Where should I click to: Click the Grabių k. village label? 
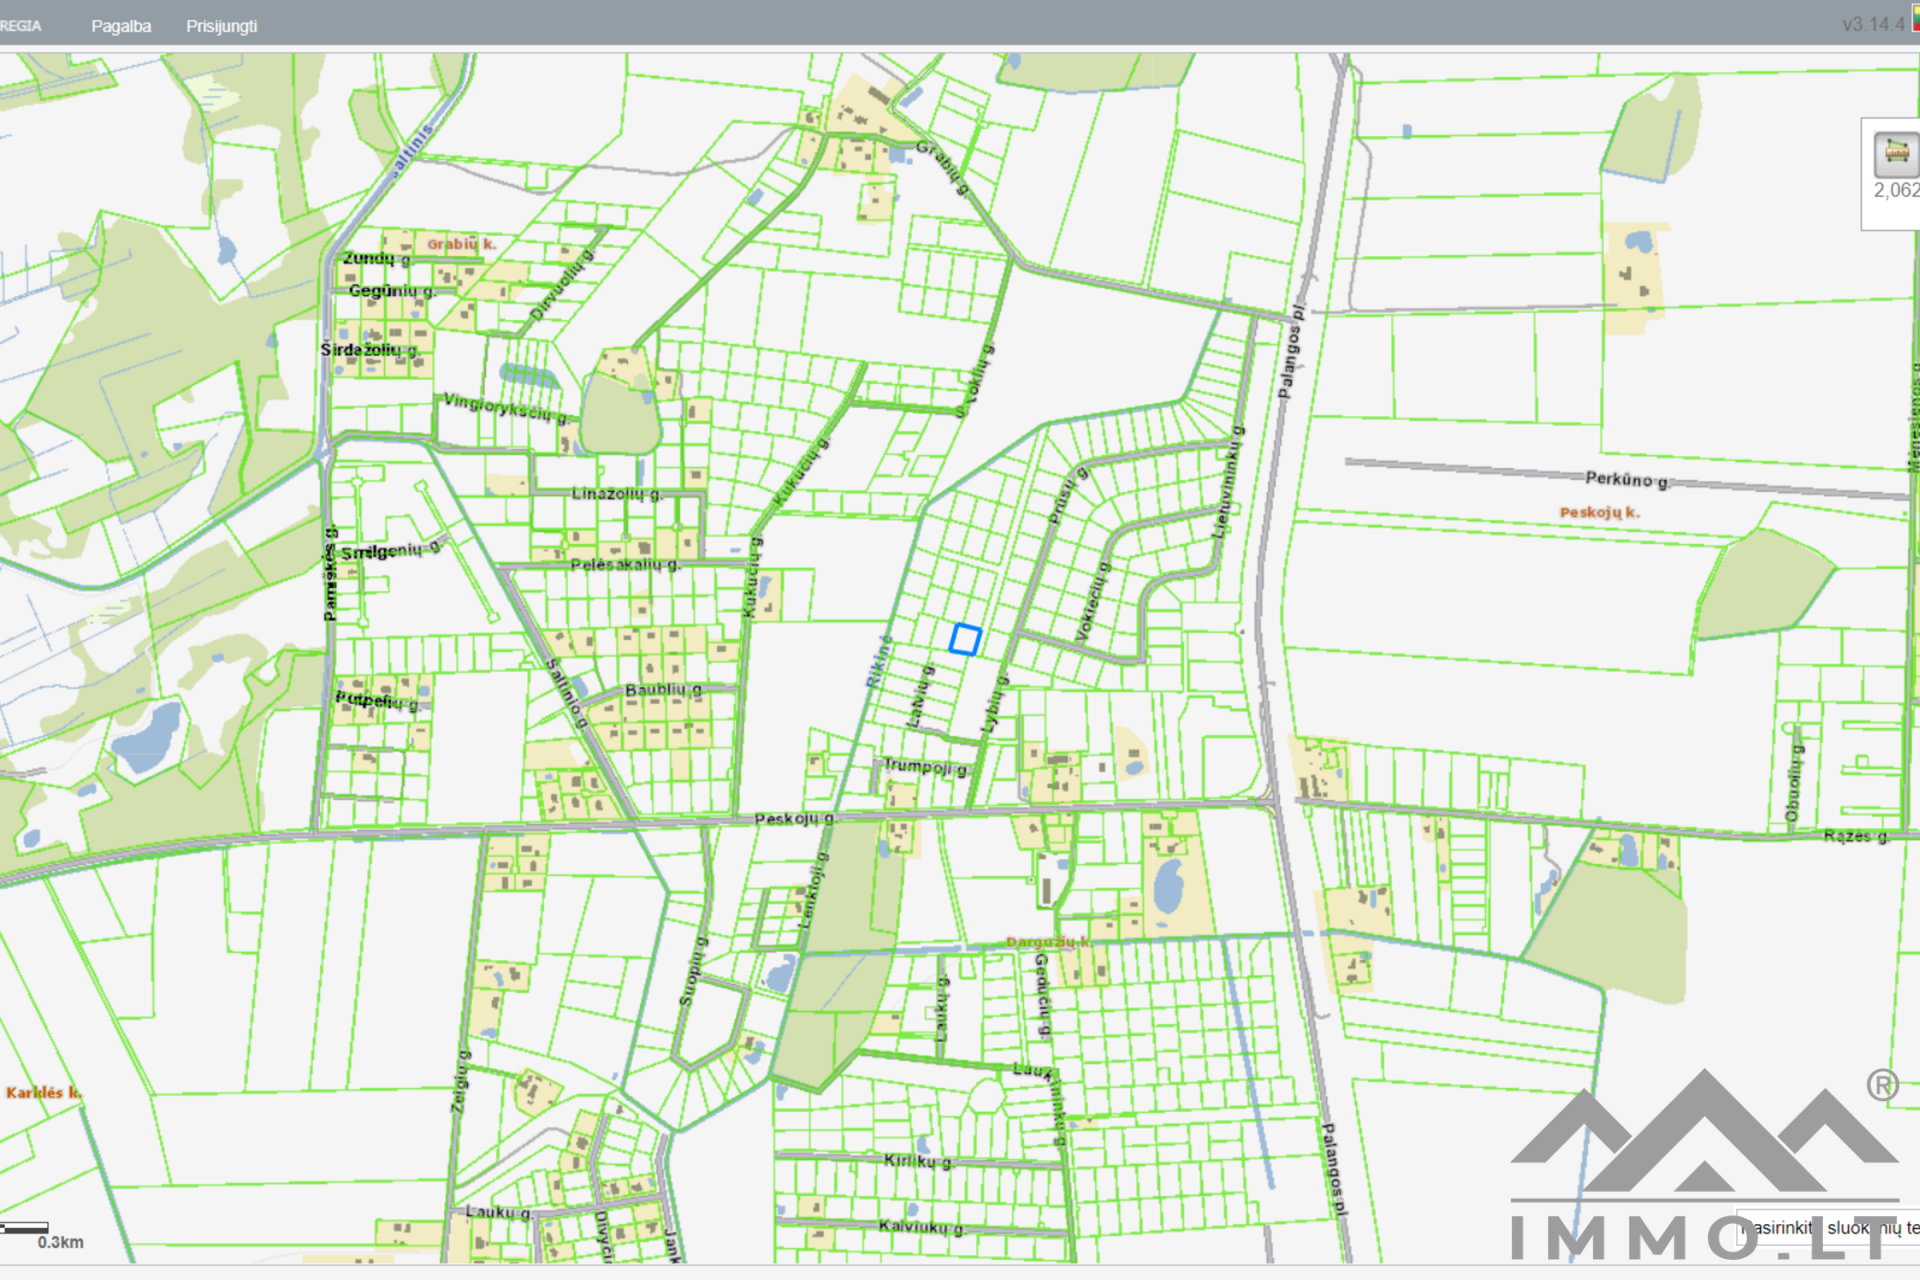click(461, 243)
